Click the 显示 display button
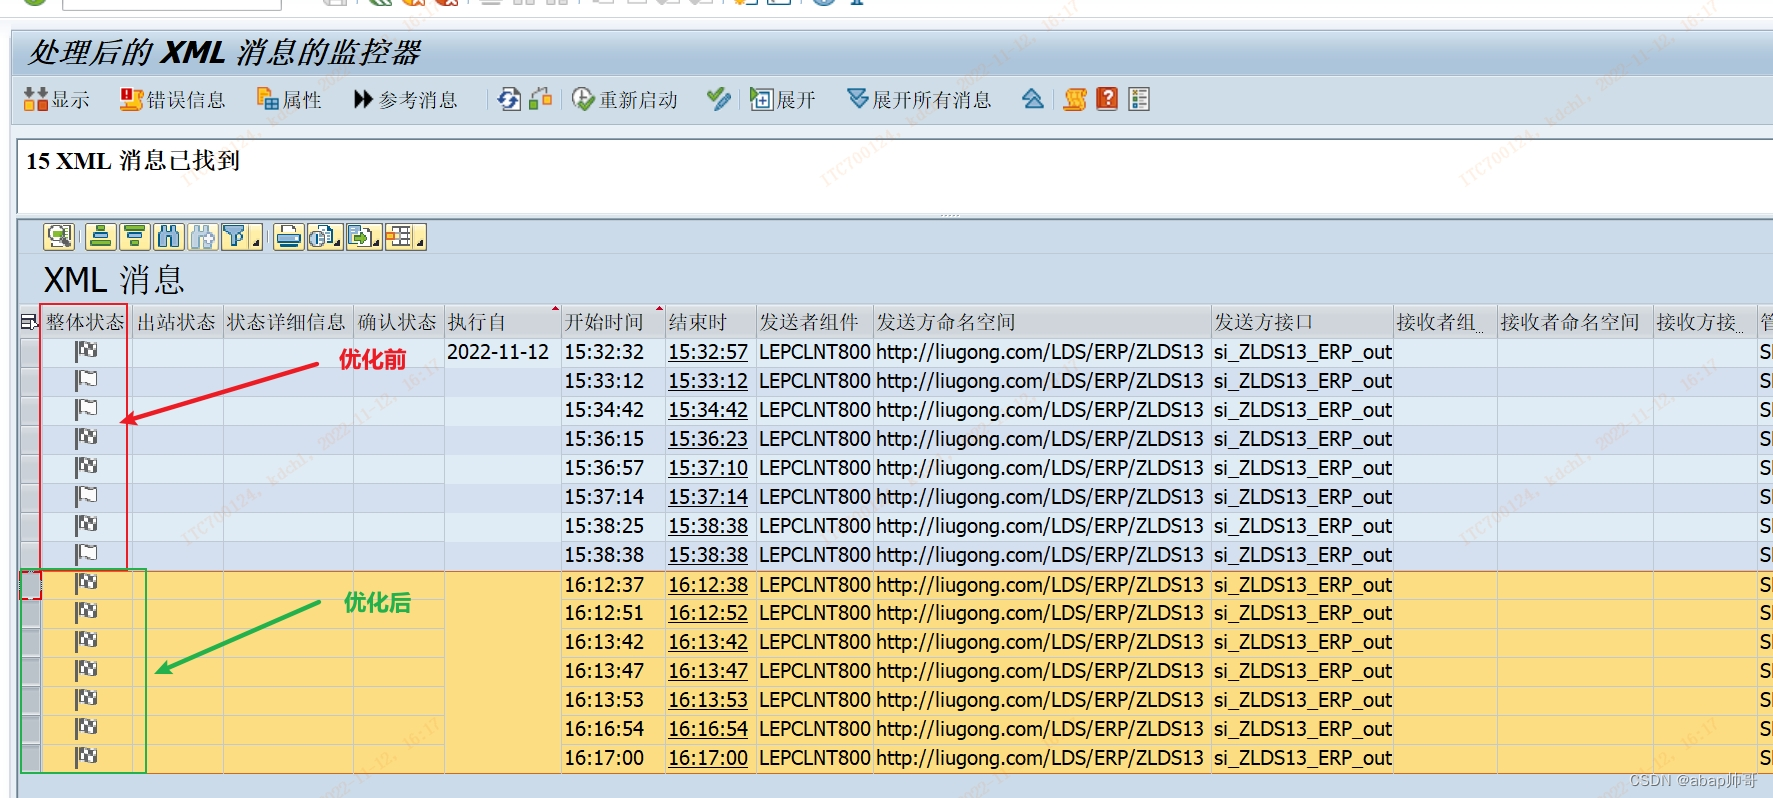This screenshot has height=798, width=1773. (56, 99)
